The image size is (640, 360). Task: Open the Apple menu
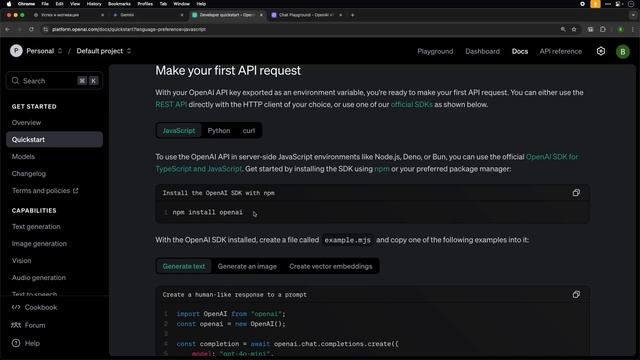coord(9,4)
